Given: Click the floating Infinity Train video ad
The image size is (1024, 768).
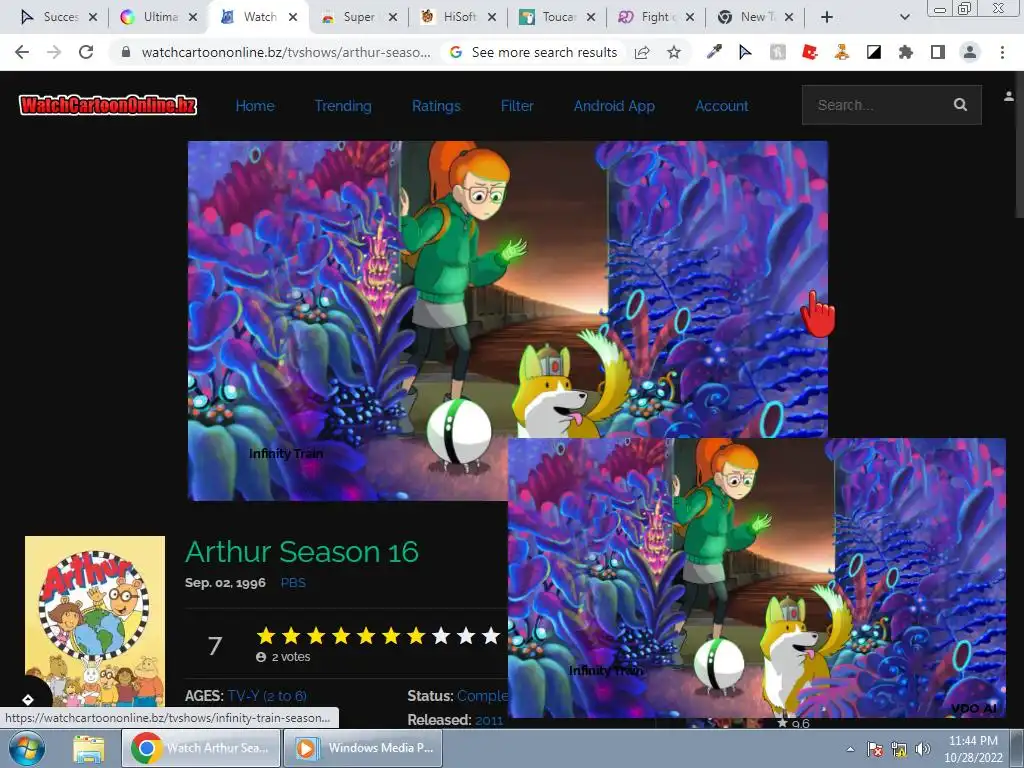Looking at the screenshot, I should click(756, 577).
